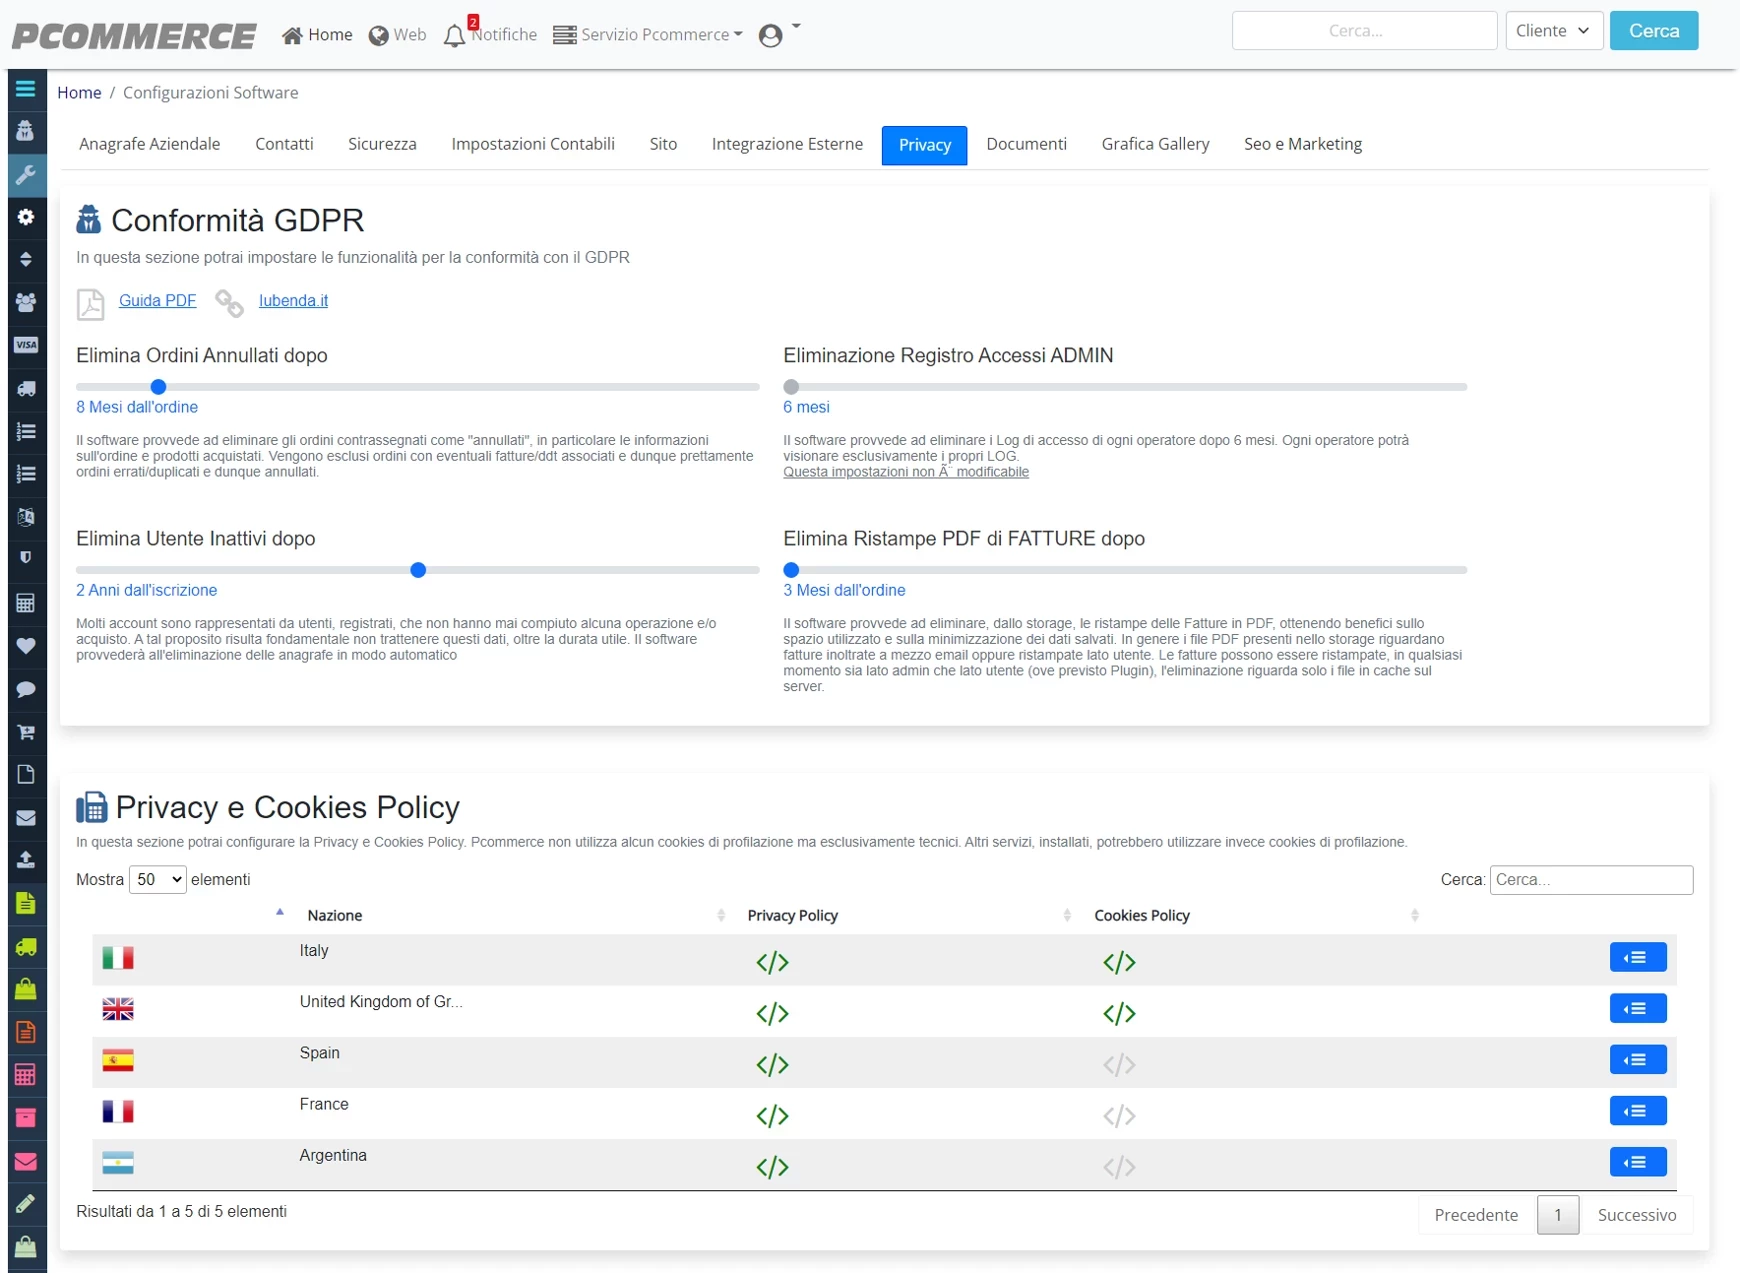Viewport: 1740px width, 1273px height.
Task: Open the VISA payments sidebar icon
Action: point(26,345)
